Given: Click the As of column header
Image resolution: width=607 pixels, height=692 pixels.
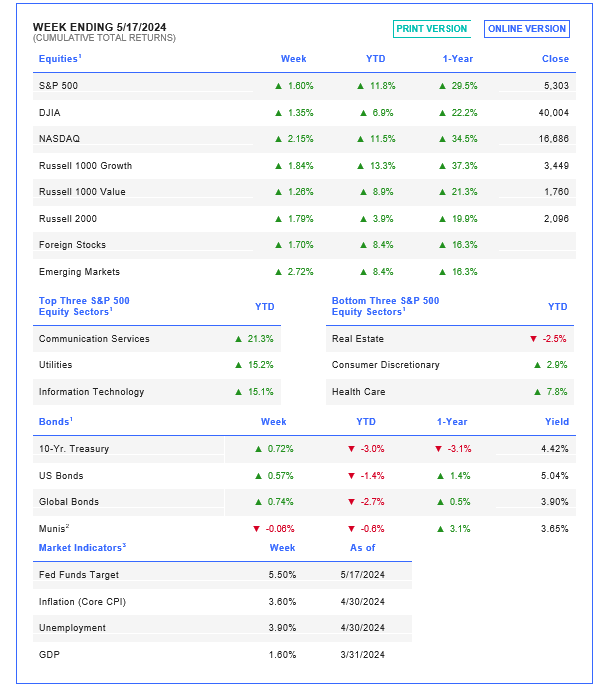Looking at the screenshot, I should click(x=362, y=548).
